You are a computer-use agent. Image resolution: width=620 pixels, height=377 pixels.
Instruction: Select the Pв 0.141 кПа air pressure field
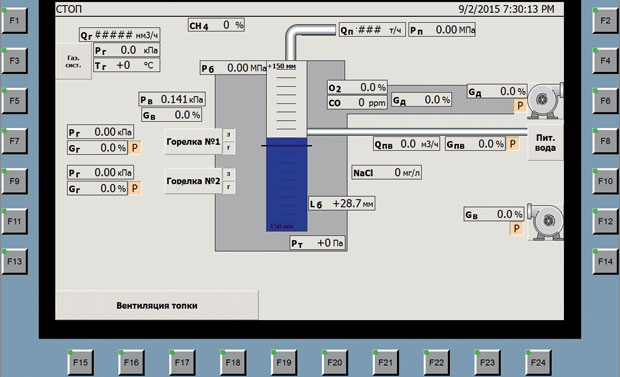pyautogui.click(x=172, y=99)
